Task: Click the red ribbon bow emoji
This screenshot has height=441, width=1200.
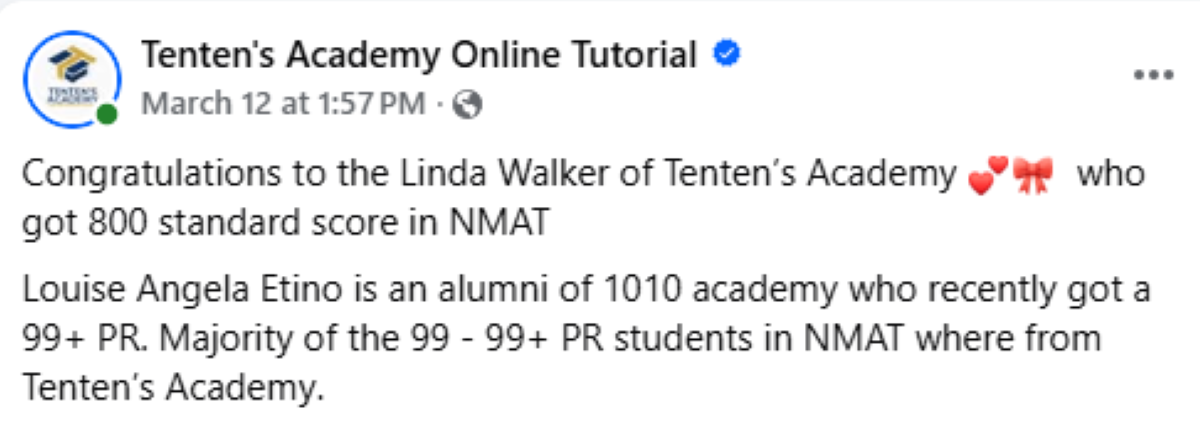Action: click(x=1033, y=177)
